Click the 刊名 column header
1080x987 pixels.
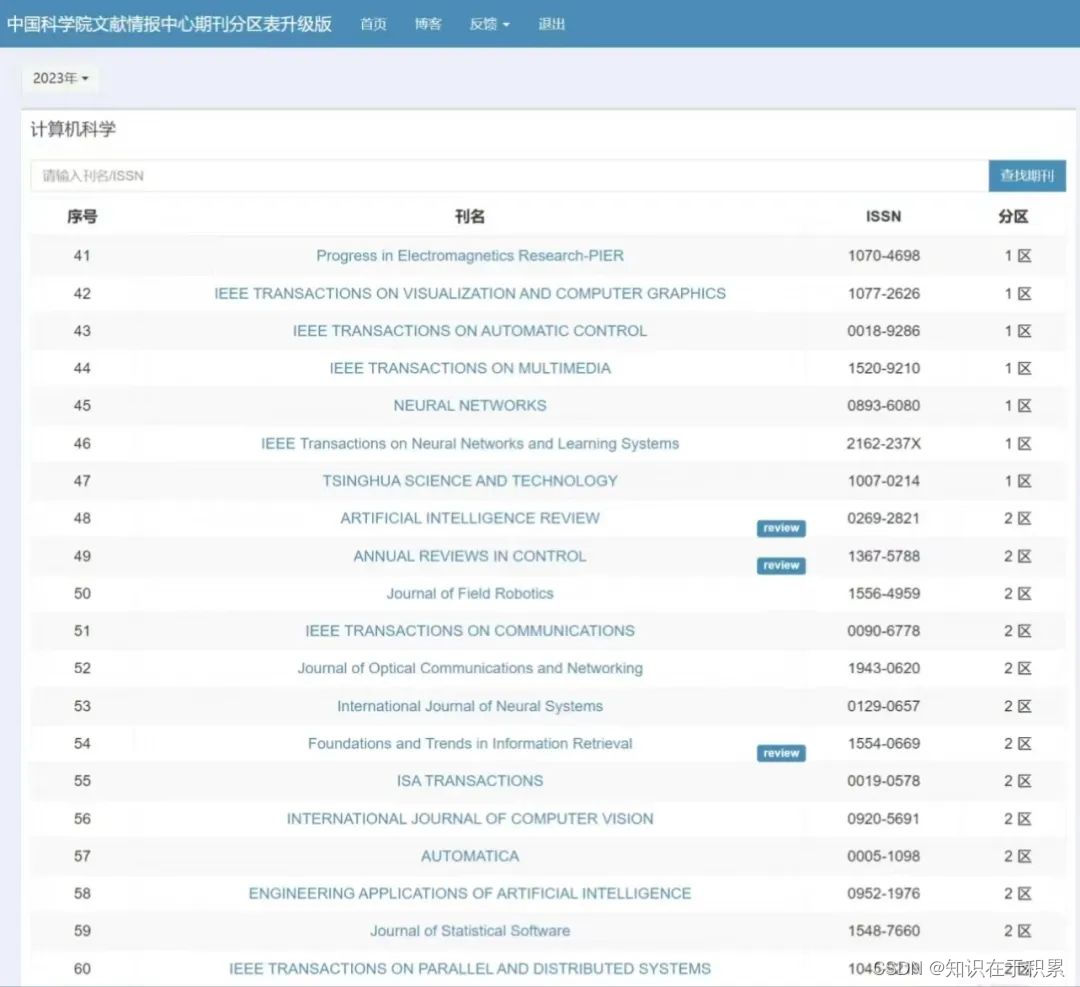point(470,216)
